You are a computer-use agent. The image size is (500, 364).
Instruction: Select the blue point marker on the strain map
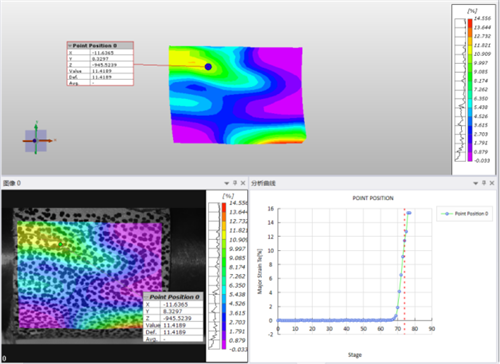tap(208, 67)
